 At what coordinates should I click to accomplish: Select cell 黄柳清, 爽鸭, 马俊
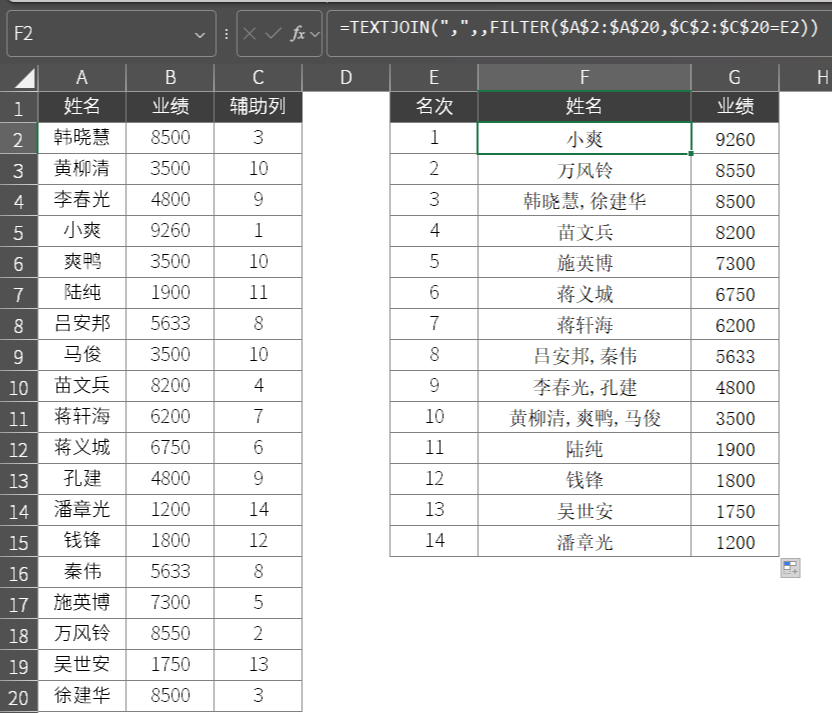(584, 418)
